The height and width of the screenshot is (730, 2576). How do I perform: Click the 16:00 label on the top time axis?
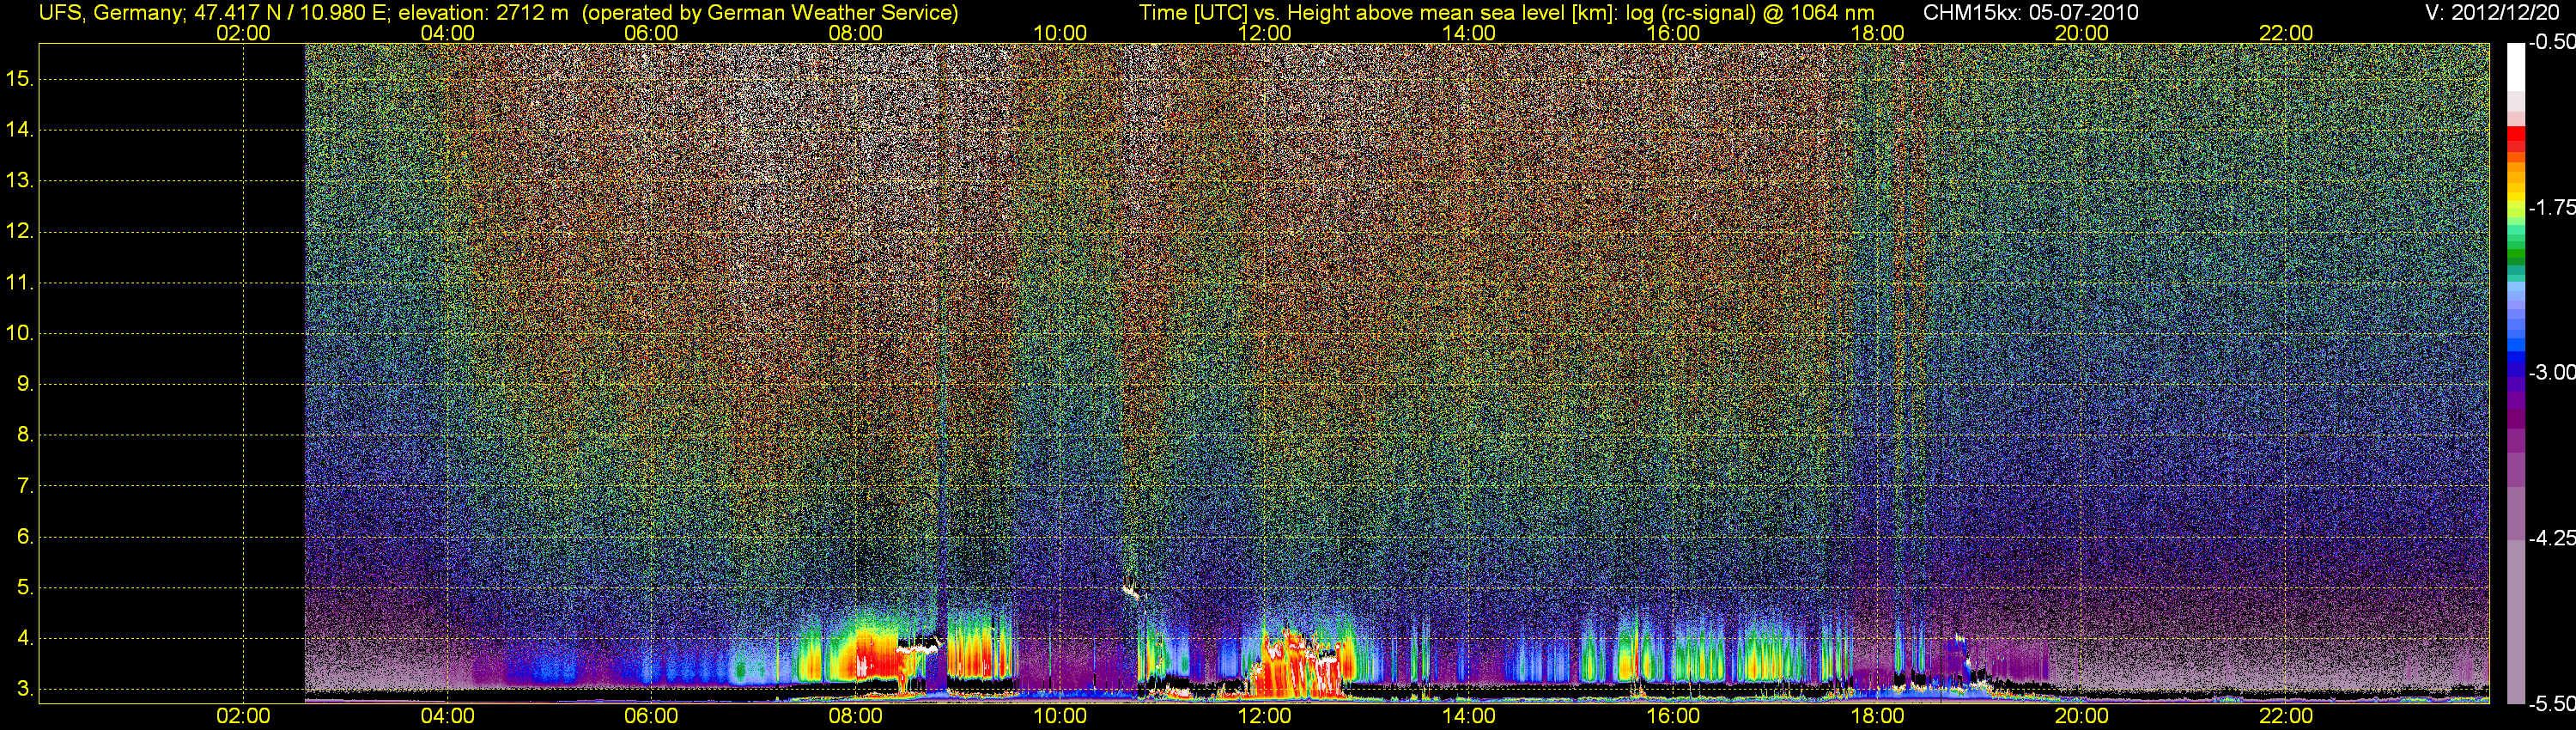1673,33
